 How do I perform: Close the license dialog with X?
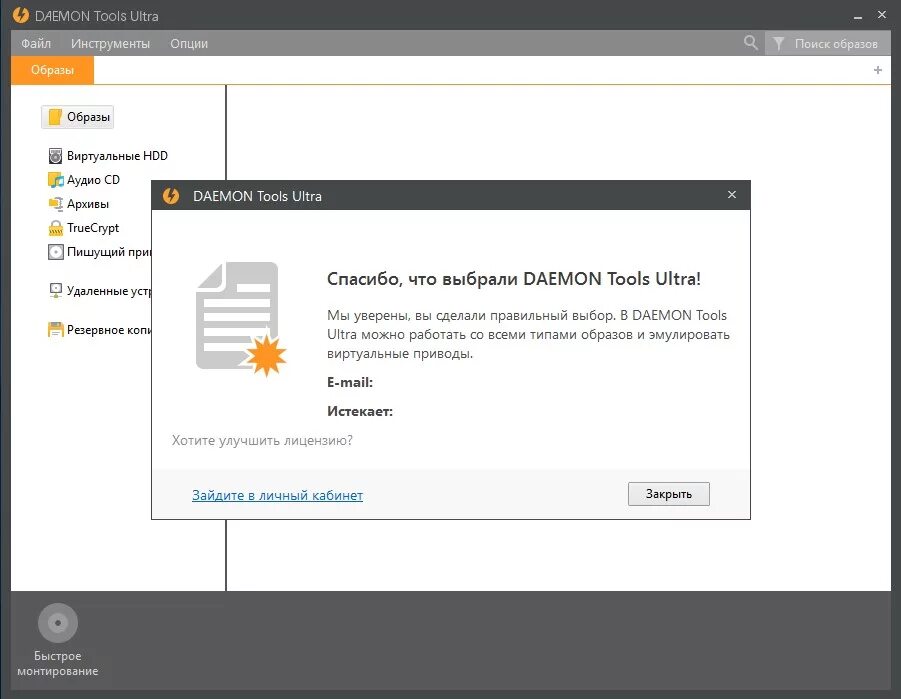(x=731, y=195)
